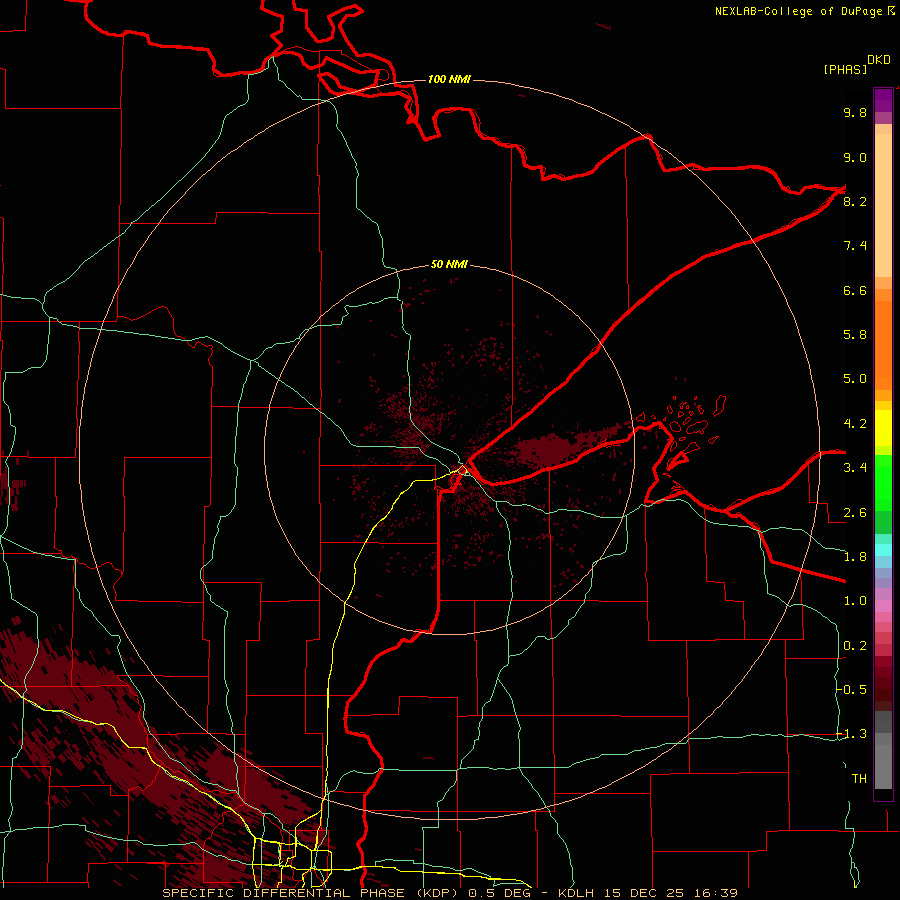Click the 6.6 scale value

[x=855, y=290]
